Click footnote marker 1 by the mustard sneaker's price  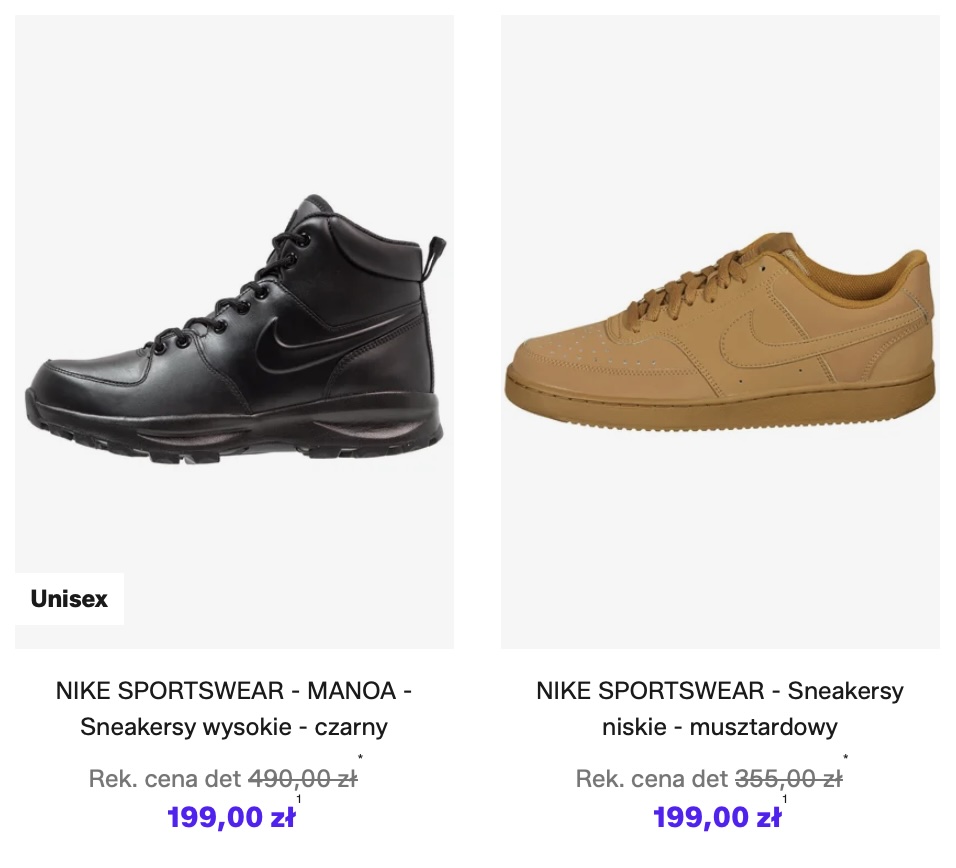pos(785,800)
